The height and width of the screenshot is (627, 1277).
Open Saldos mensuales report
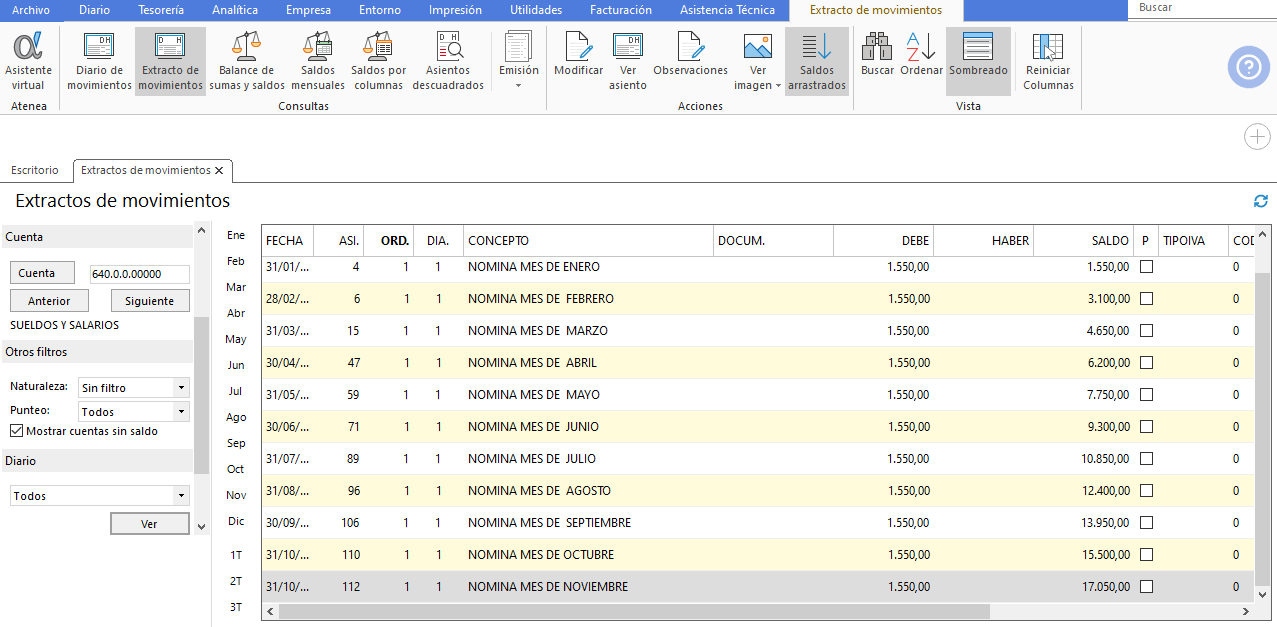tap(318, 61)
